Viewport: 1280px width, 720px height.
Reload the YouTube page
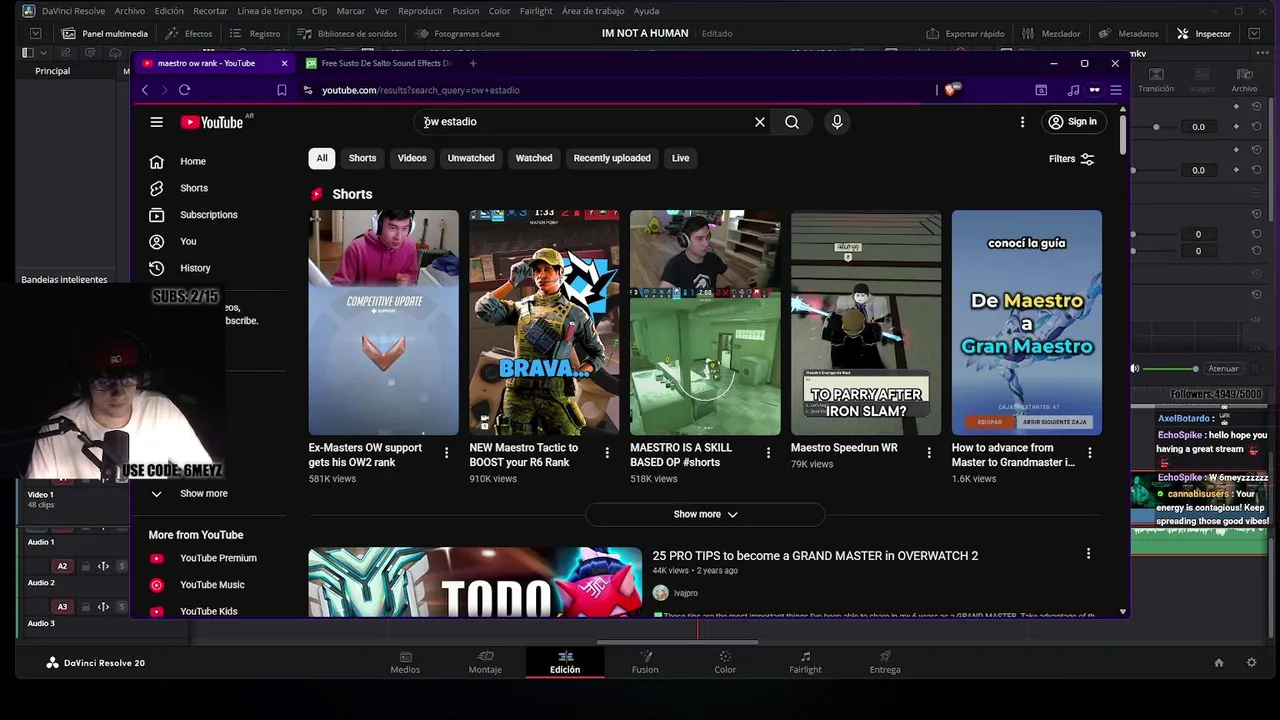[x=184, y=90]
